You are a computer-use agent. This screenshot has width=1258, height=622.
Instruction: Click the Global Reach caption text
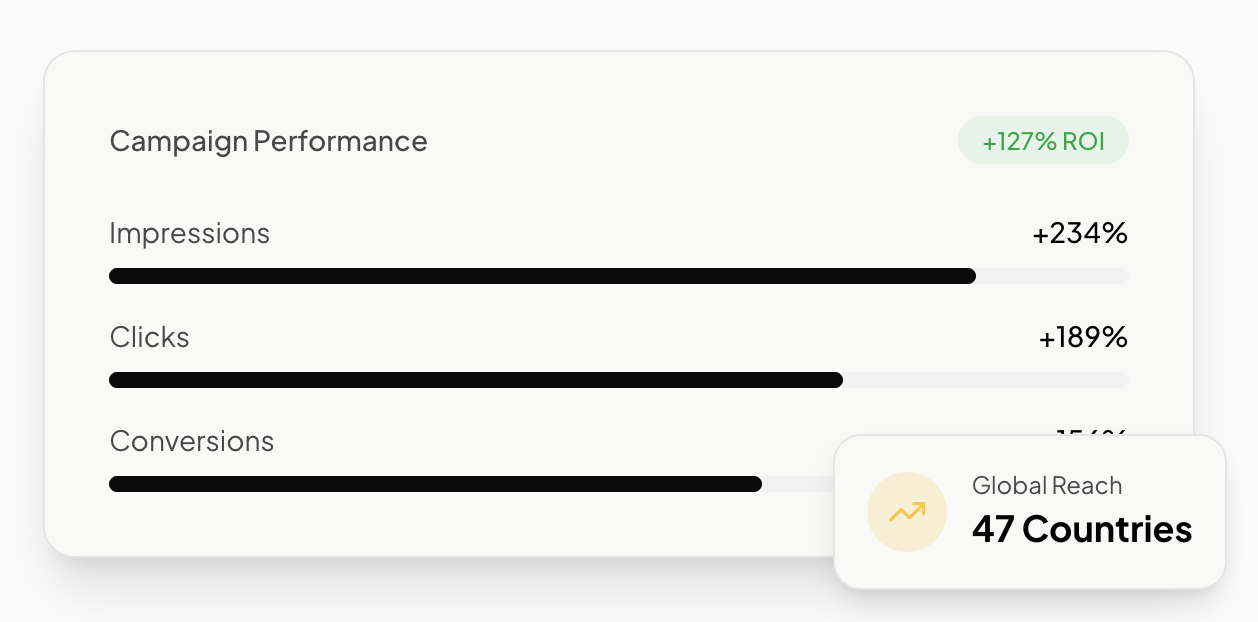pos(1047,486)
